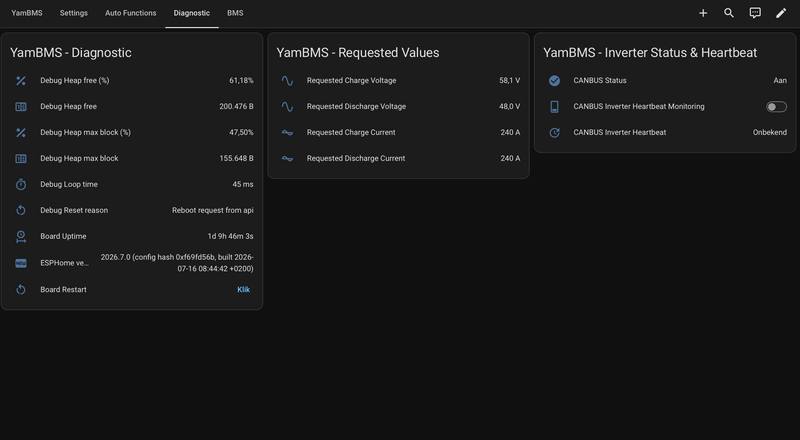Switch to the Settings tab
This screenshot has width=800, height=440.
73,13
